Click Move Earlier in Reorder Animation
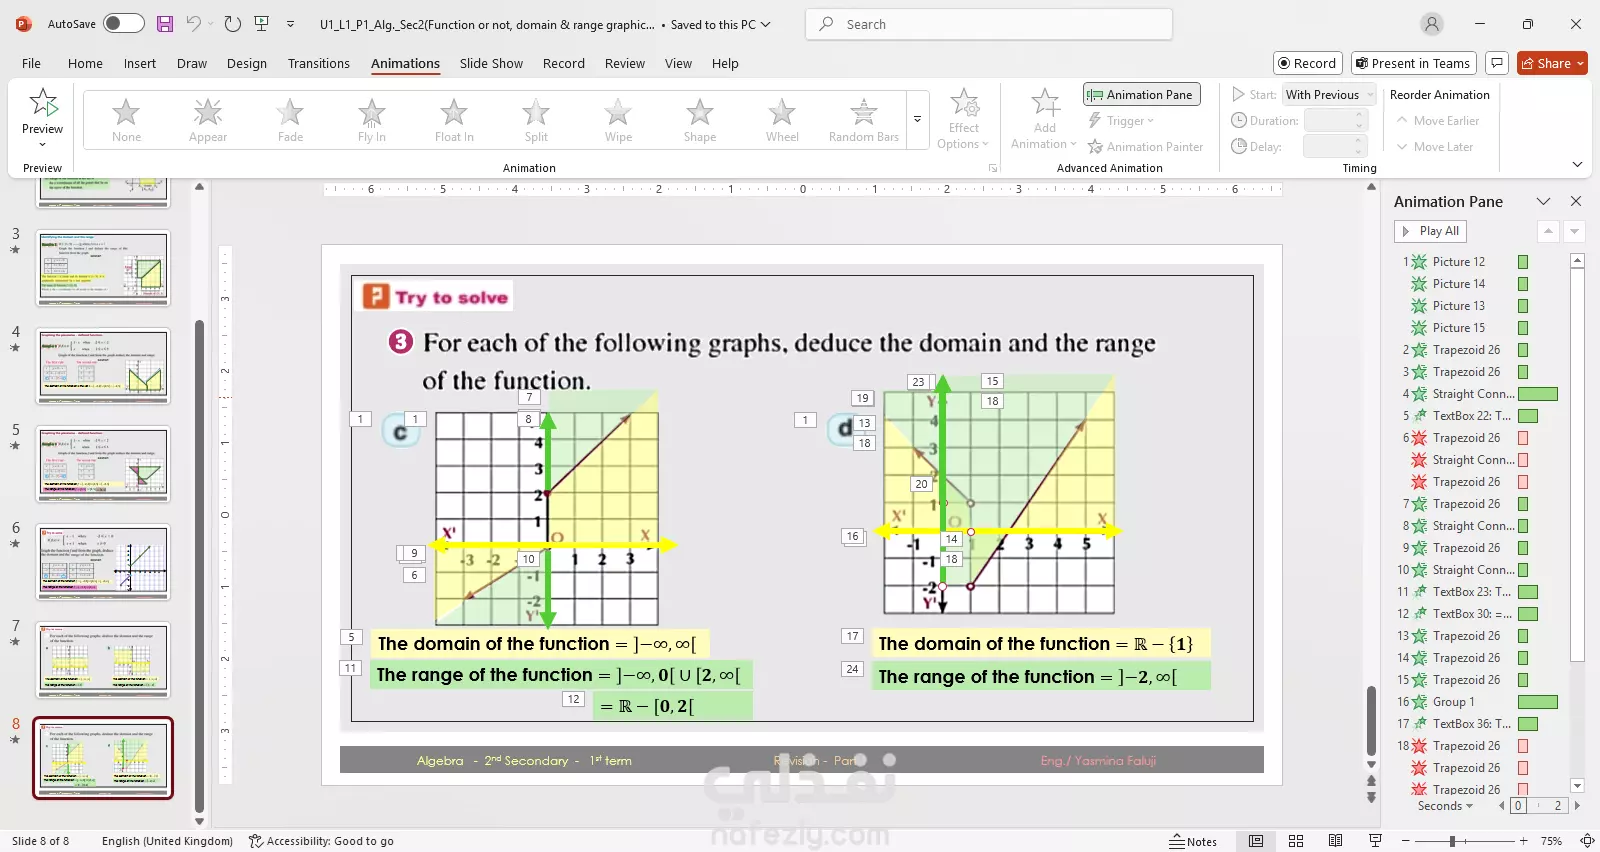1600x852 pixels. click(1438, 121)
